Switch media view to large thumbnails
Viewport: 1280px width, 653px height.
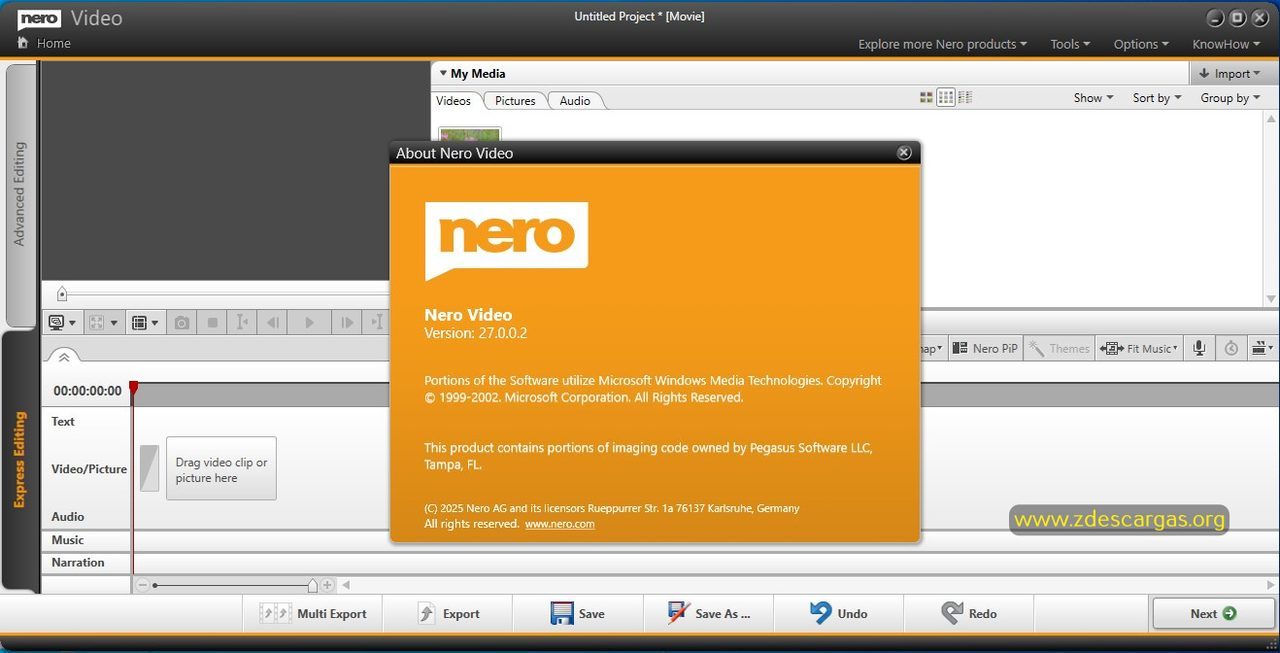[926, 97]
